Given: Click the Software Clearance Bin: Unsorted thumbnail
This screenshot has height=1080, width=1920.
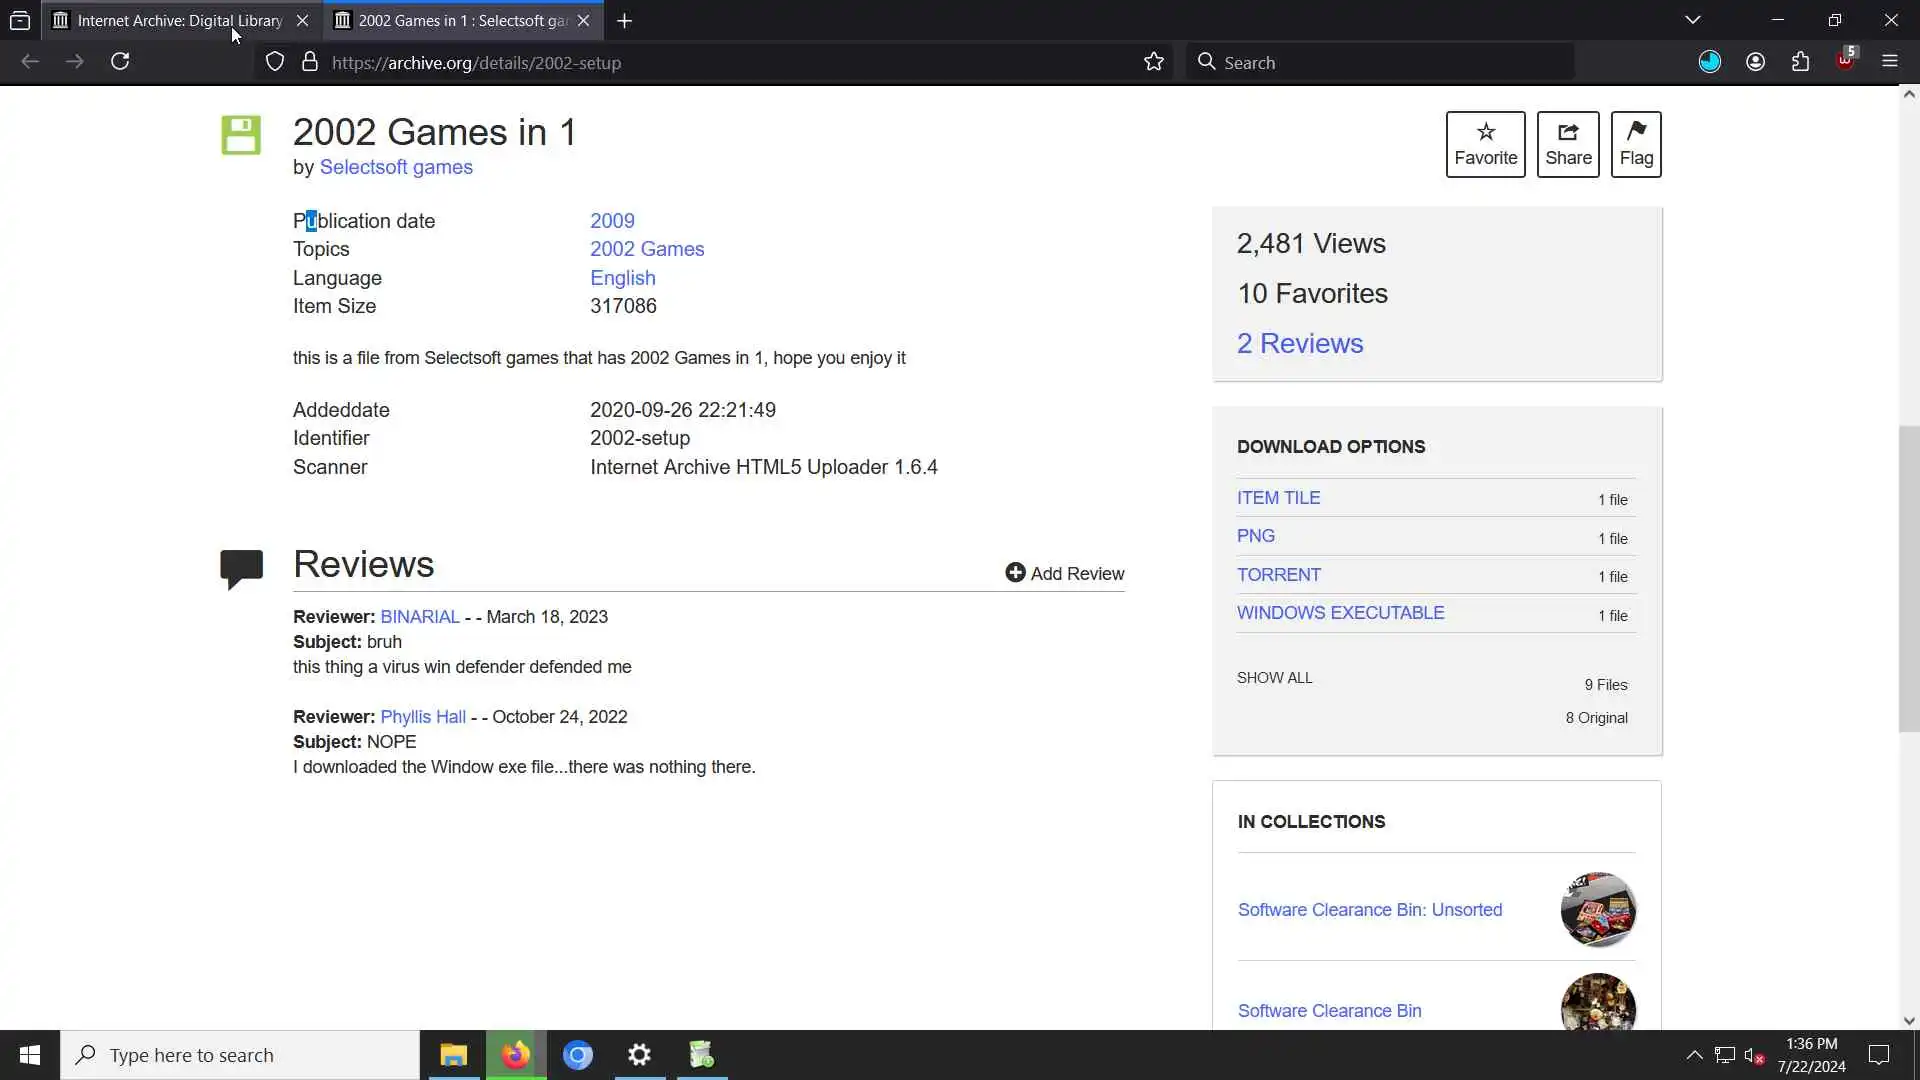Looking at the screenshot, I should [1597, 910].
